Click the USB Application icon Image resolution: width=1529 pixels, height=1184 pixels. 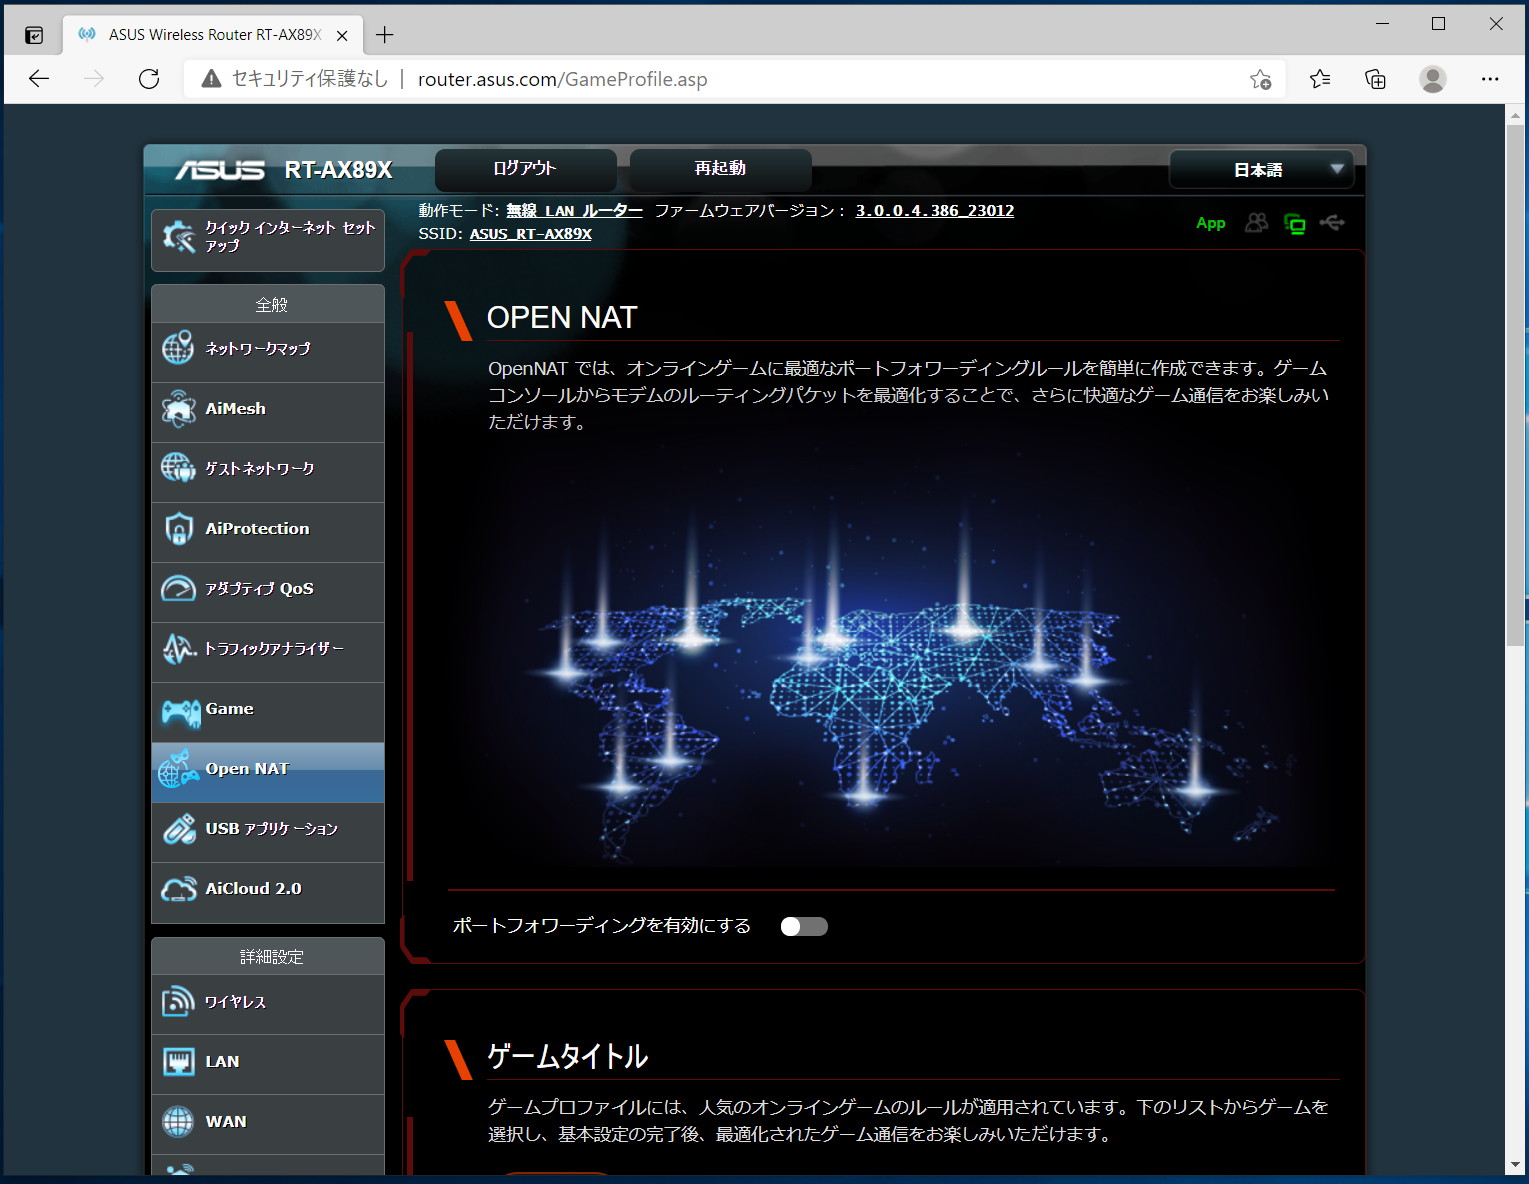click(x=178, y=828)
